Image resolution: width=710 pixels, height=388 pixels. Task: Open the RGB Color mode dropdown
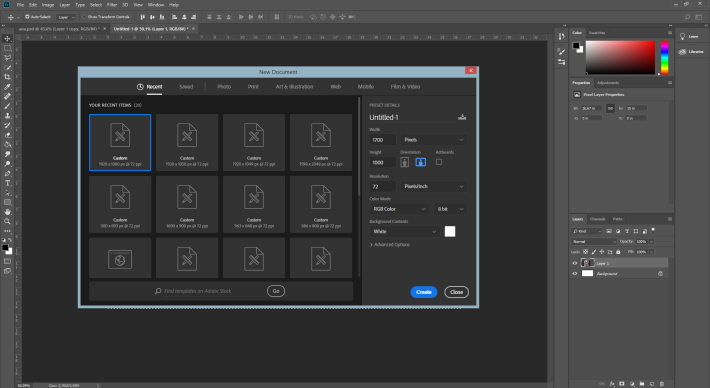pos(399,209)
